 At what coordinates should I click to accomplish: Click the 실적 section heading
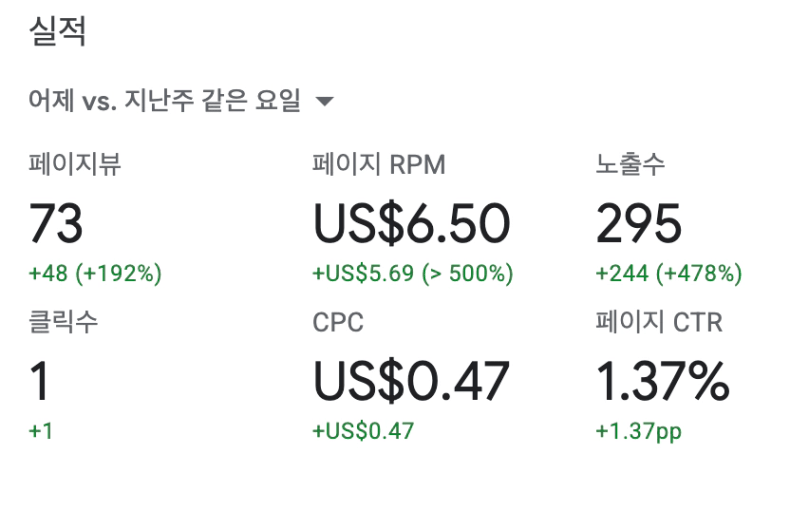point(57,31)
